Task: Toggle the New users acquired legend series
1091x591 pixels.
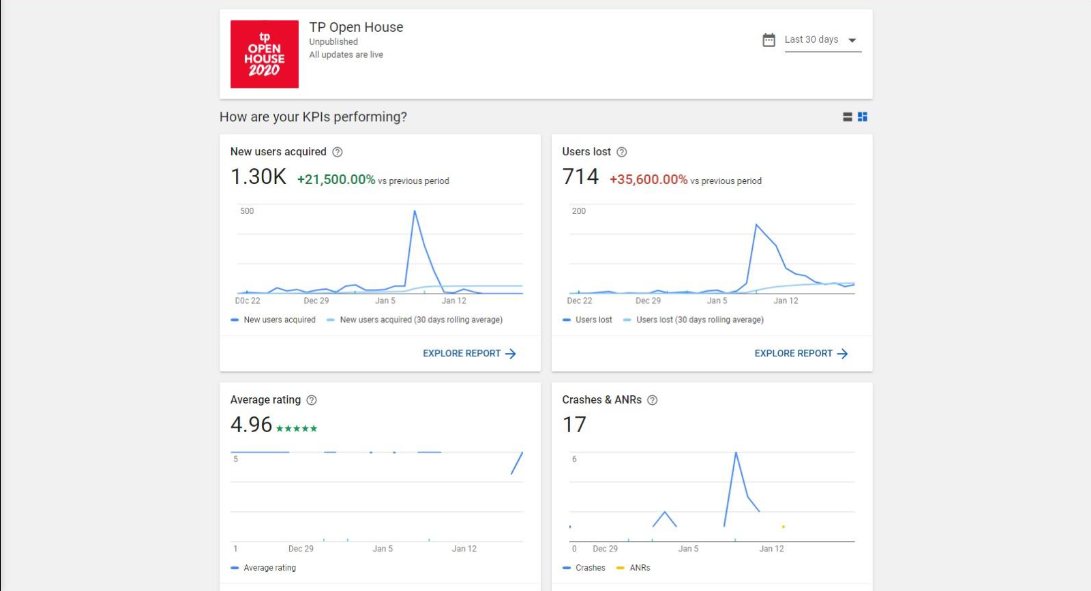Action: tap(273, 320)
